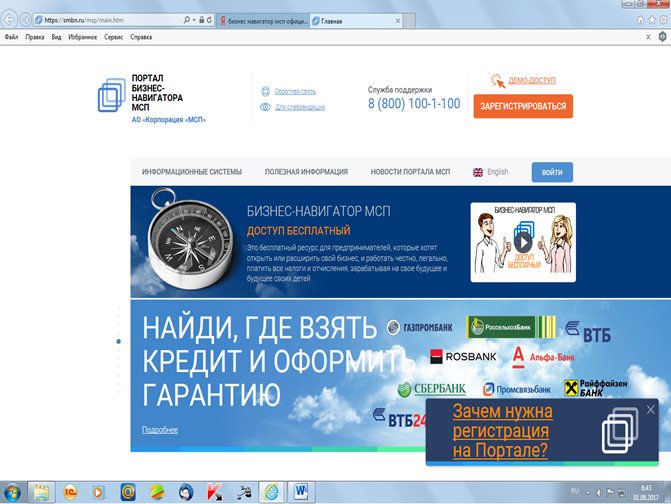Close the registration popup banner
Image resolution: width=671 pixels, height=504 pixels.
pyautogui.click(x=650, y=409)
